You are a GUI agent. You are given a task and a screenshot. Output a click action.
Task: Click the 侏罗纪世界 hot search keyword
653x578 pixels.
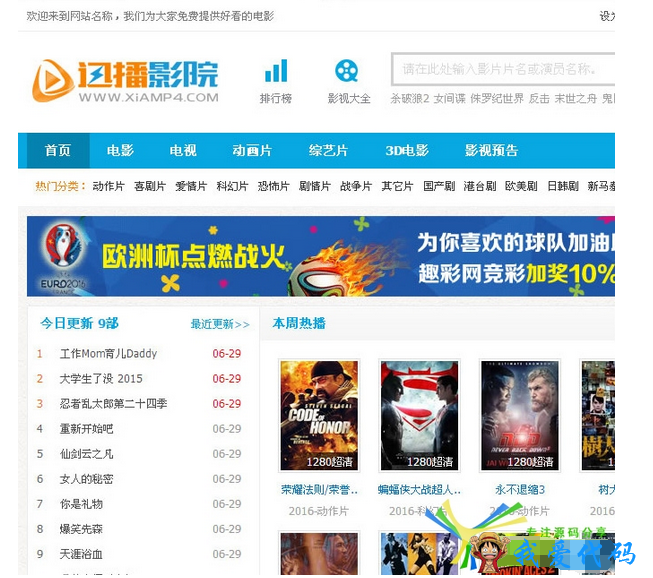[497, 99]
